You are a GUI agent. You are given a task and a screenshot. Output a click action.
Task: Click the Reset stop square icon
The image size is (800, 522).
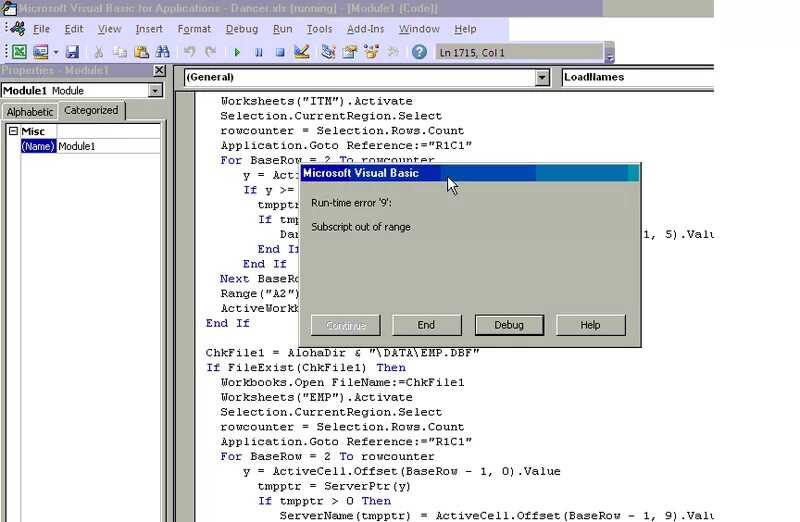280,52
